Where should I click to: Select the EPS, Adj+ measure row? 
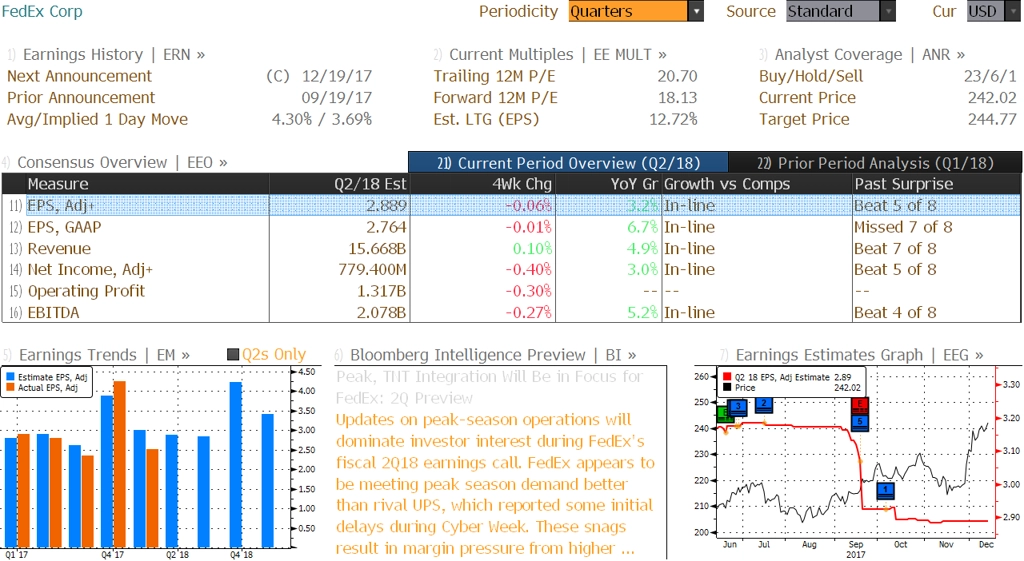511,205
